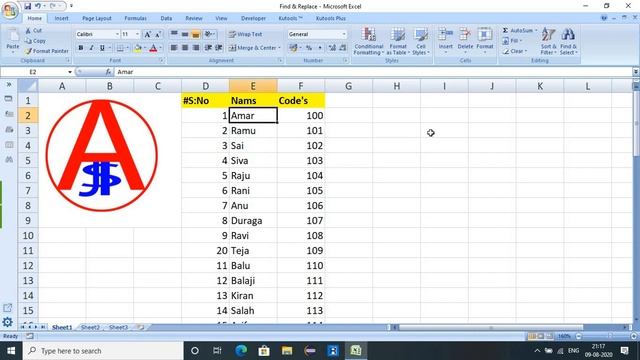Open the font size dropdown
The height and width of the screenshot is (360, 640).
138,34
